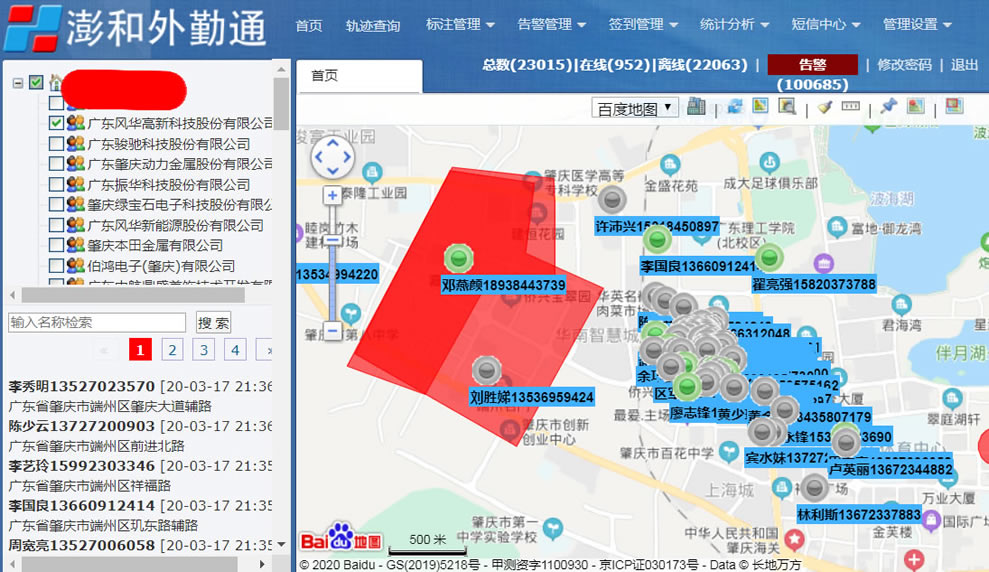Click the blue pushpin marker tool
Viewport: 989px width, 572px height.
coord(889,106)
